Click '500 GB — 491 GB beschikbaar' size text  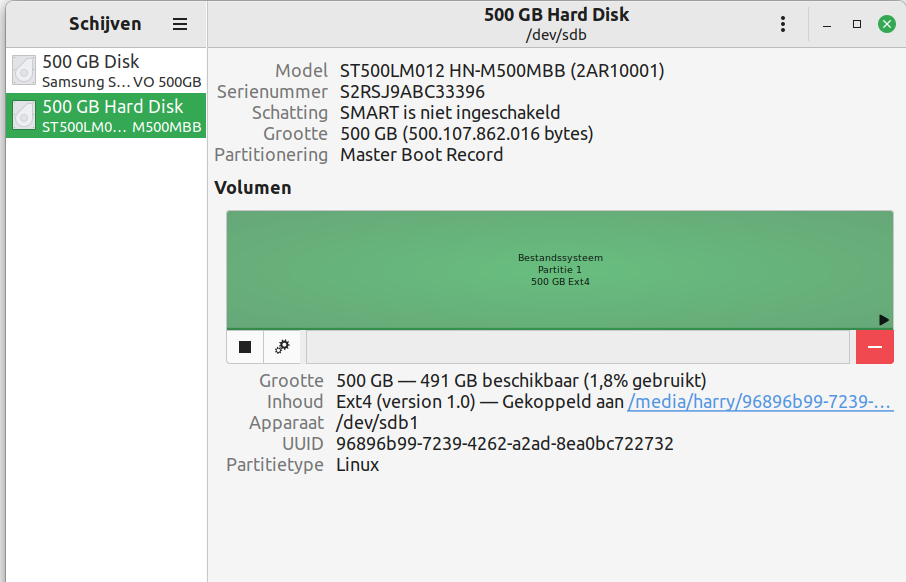[521, 381]
